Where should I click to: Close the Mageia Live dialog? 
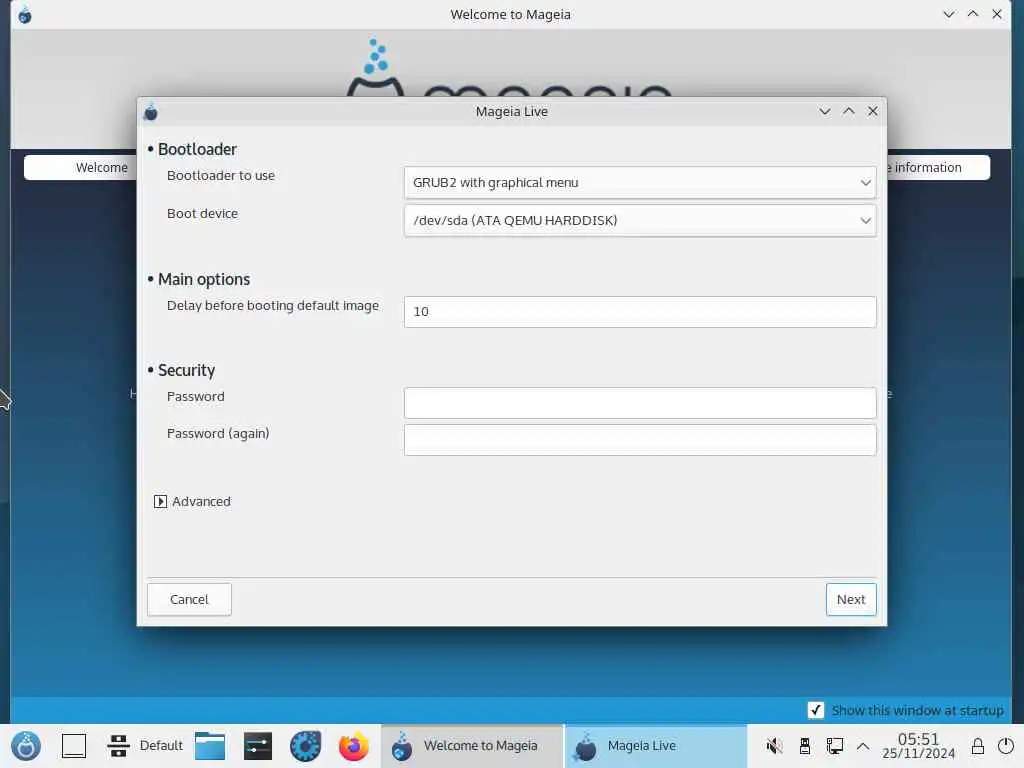(872, 112)
